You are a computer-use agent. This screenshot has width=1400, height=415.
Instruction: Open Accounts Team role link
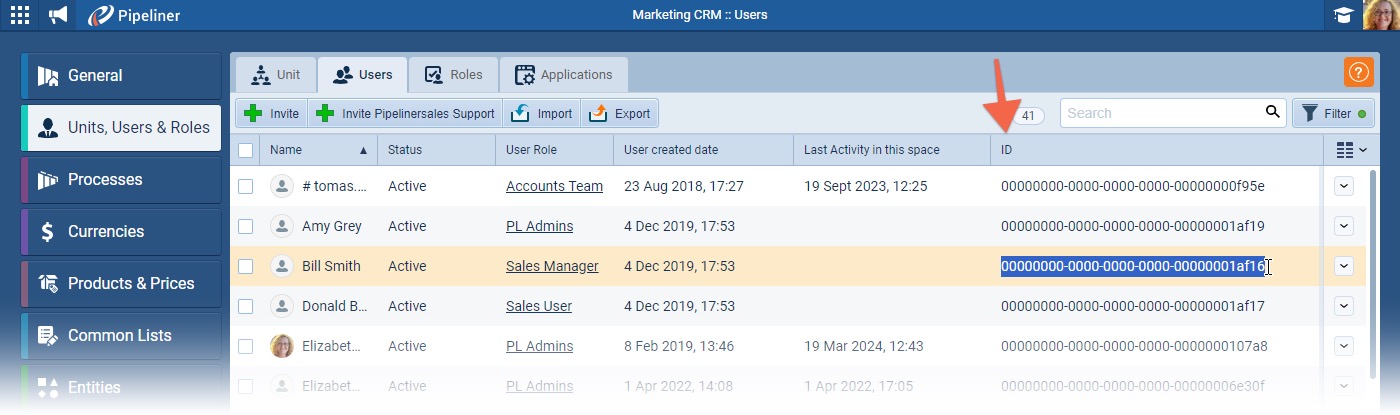(554, 186)
